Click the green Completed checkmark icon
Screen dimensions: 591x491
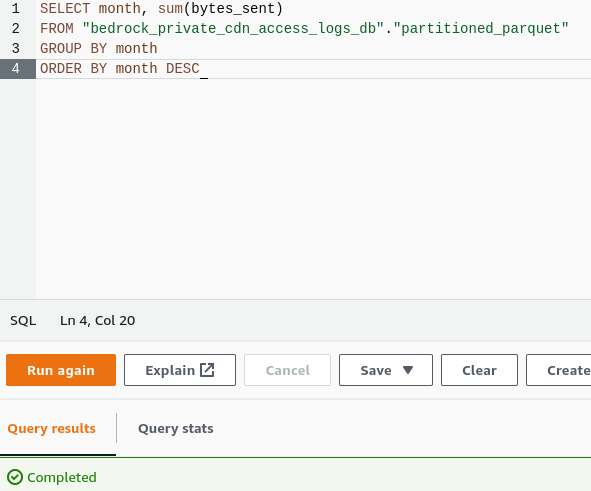[x=15, y=477]
